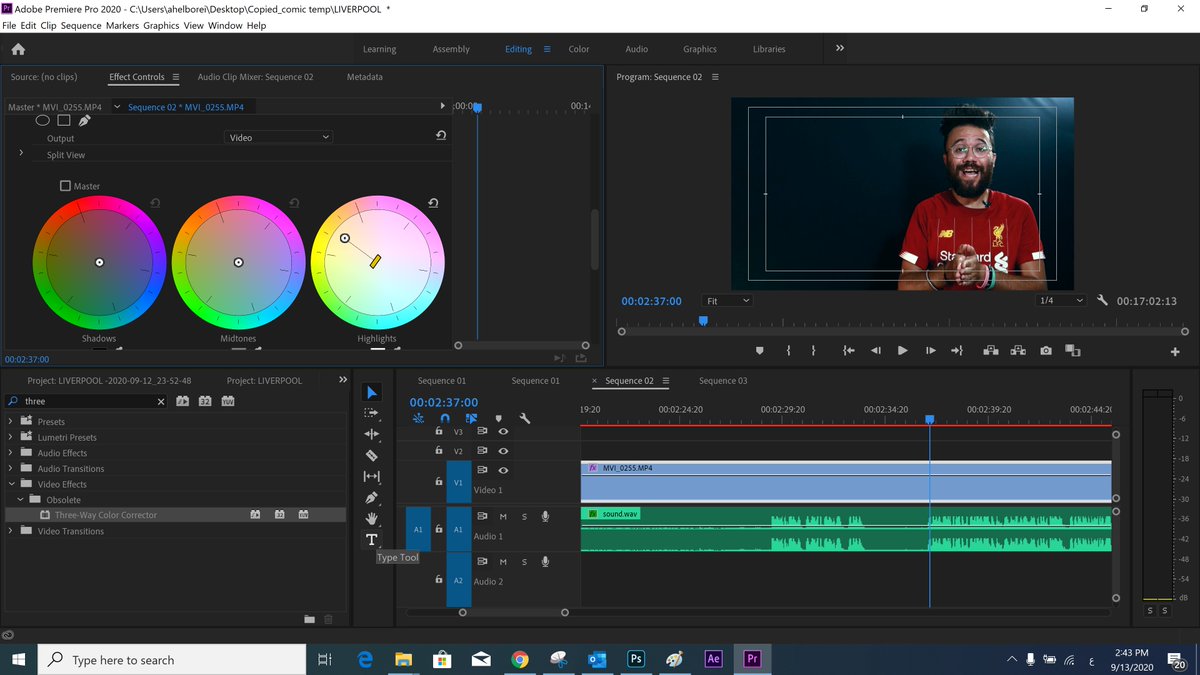Open Photoshop from the Windows taskbar
Screen dimensions: 1200x675
click(x=636, y=660)
